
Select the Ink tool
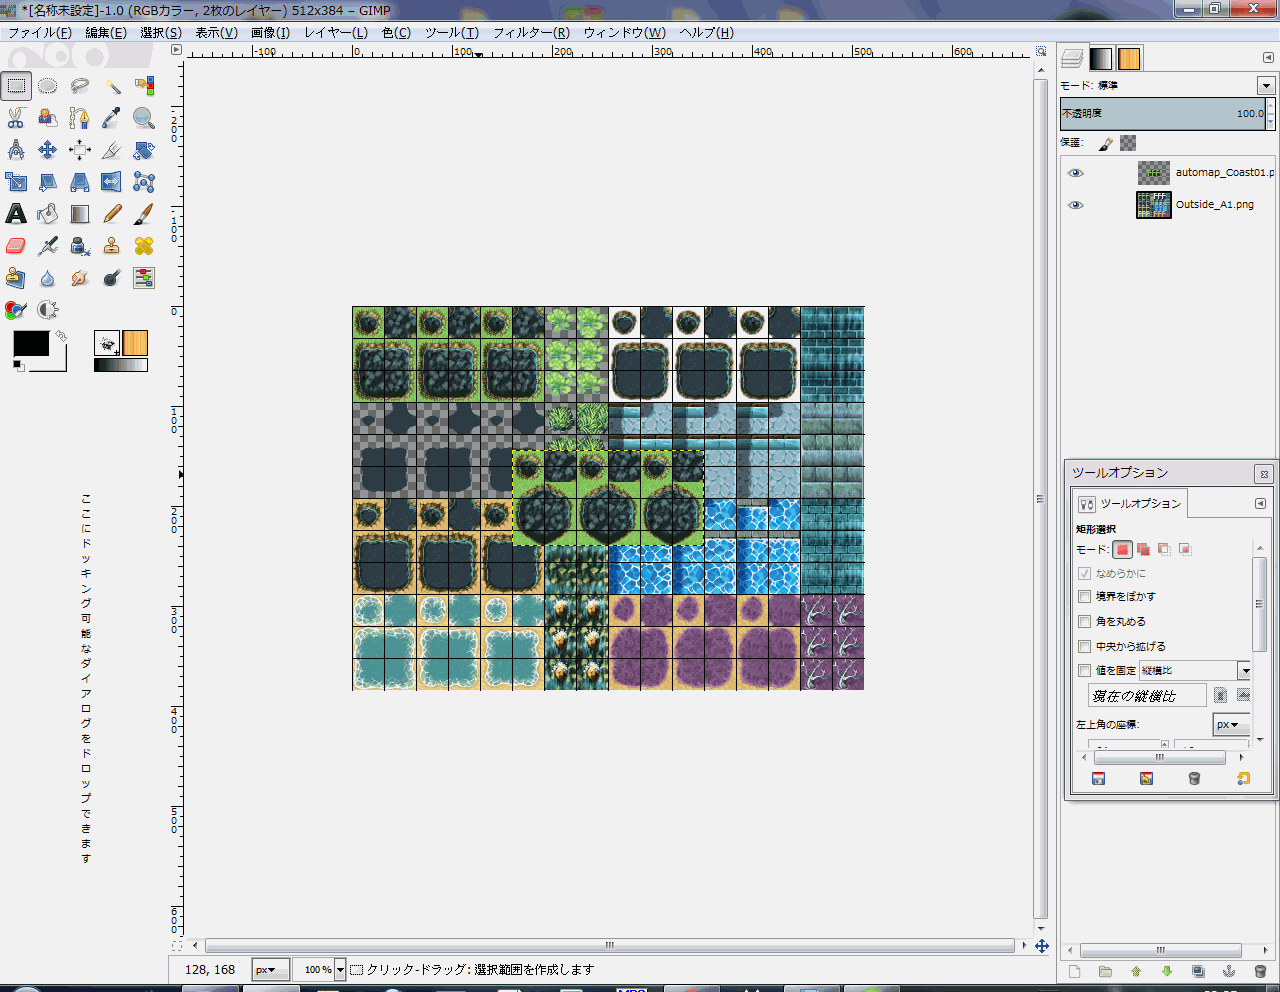80,246
